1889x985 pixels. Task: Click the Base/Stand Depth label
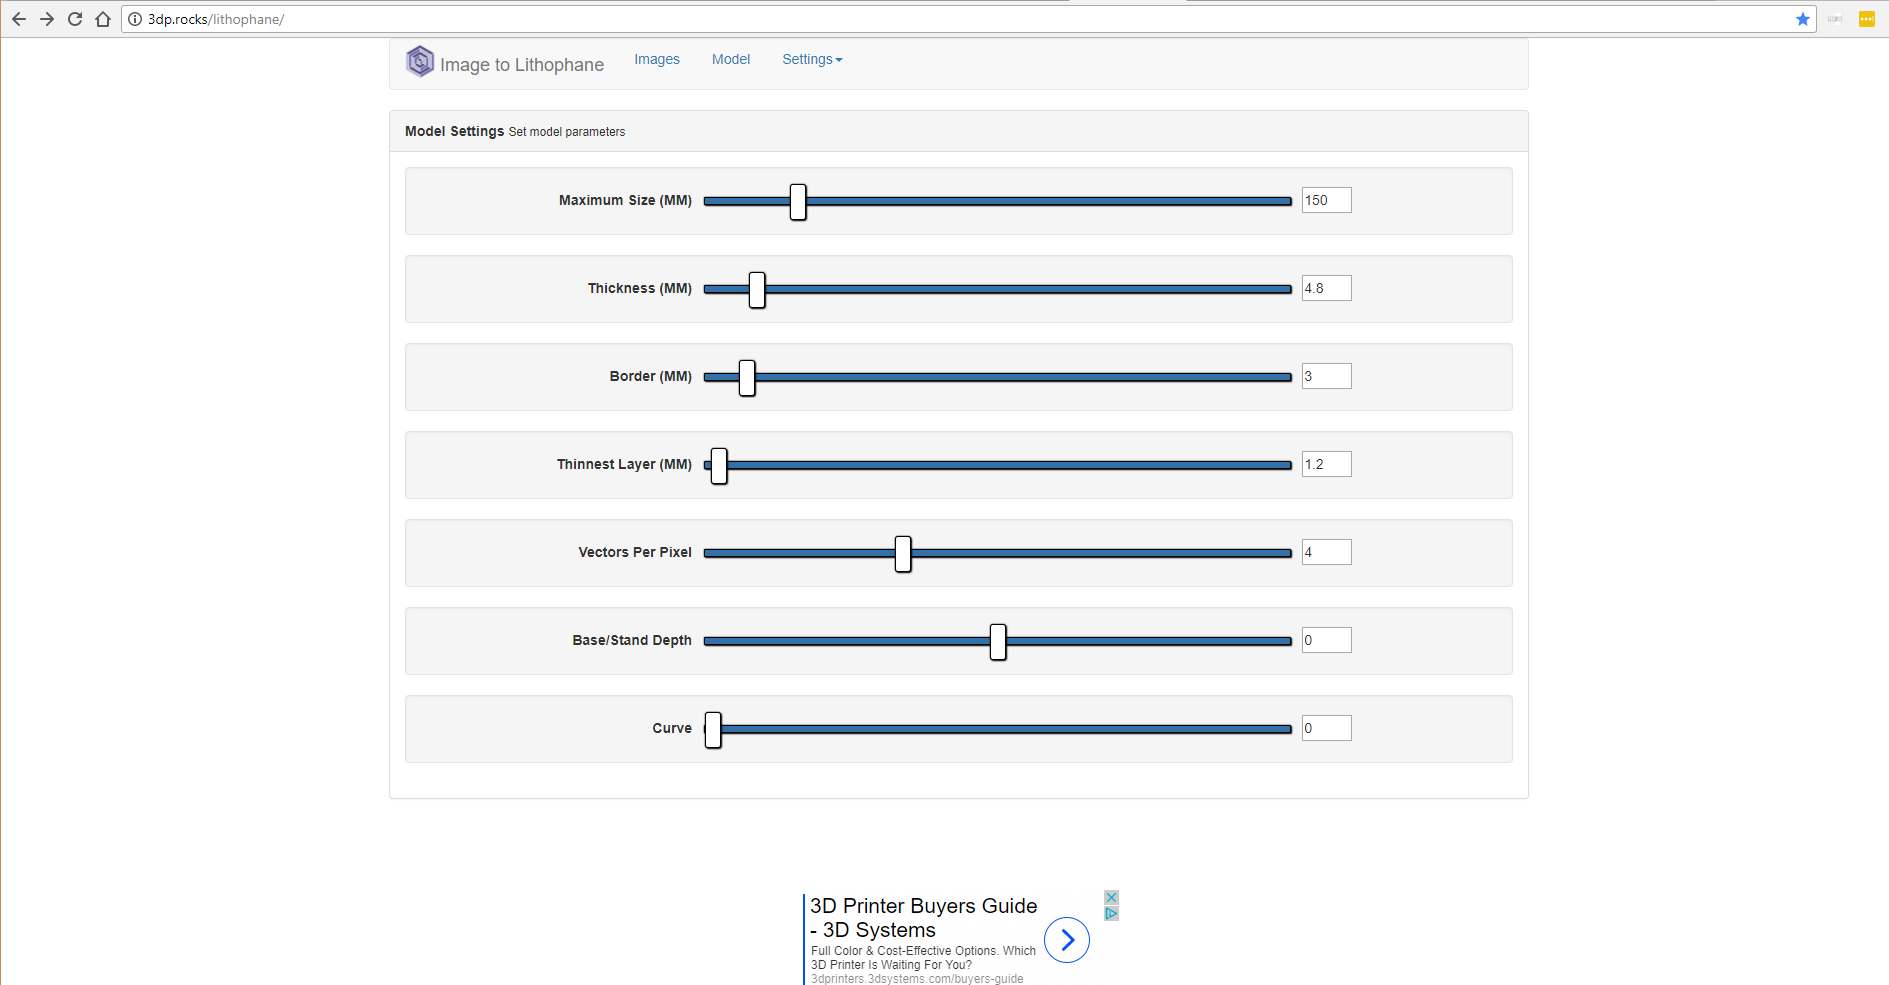(x=632, y=640)
